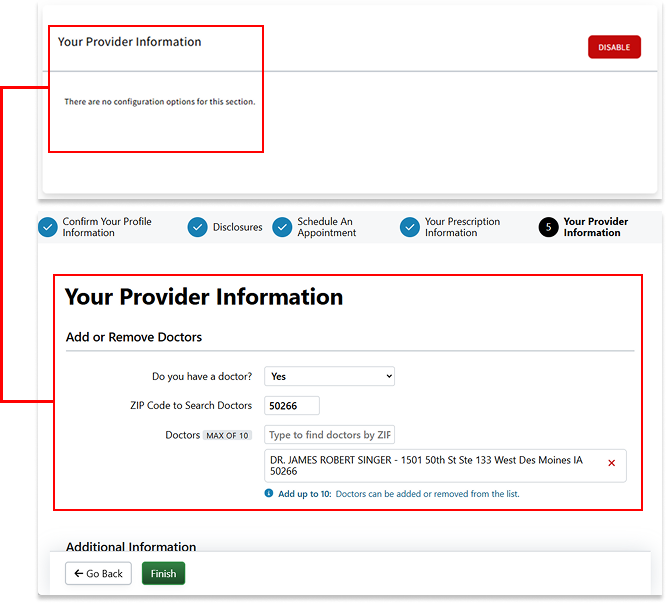
Task: Click the Schedule An Appointment checkmark icon
Action: coord(282,227)
